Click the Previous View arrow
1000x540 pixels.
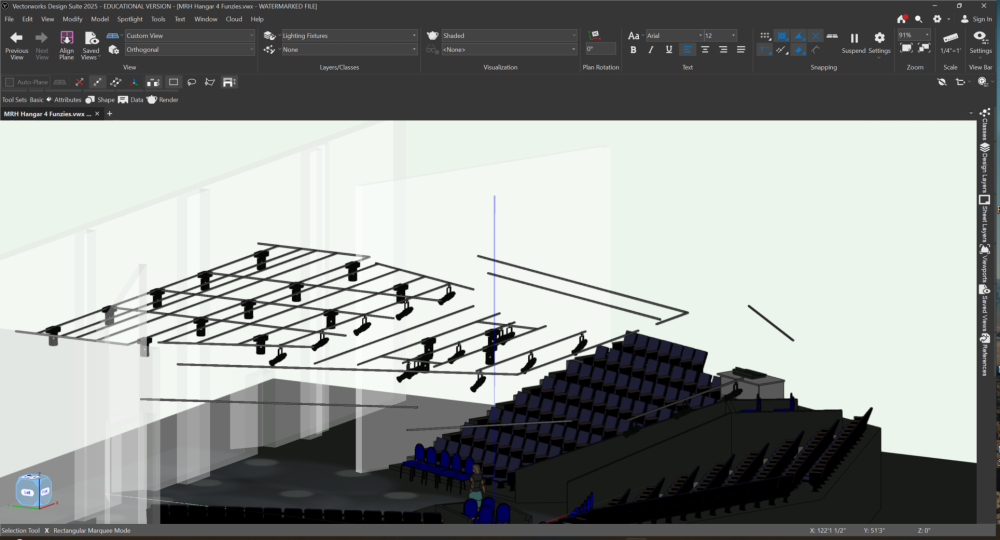[16, 38]
